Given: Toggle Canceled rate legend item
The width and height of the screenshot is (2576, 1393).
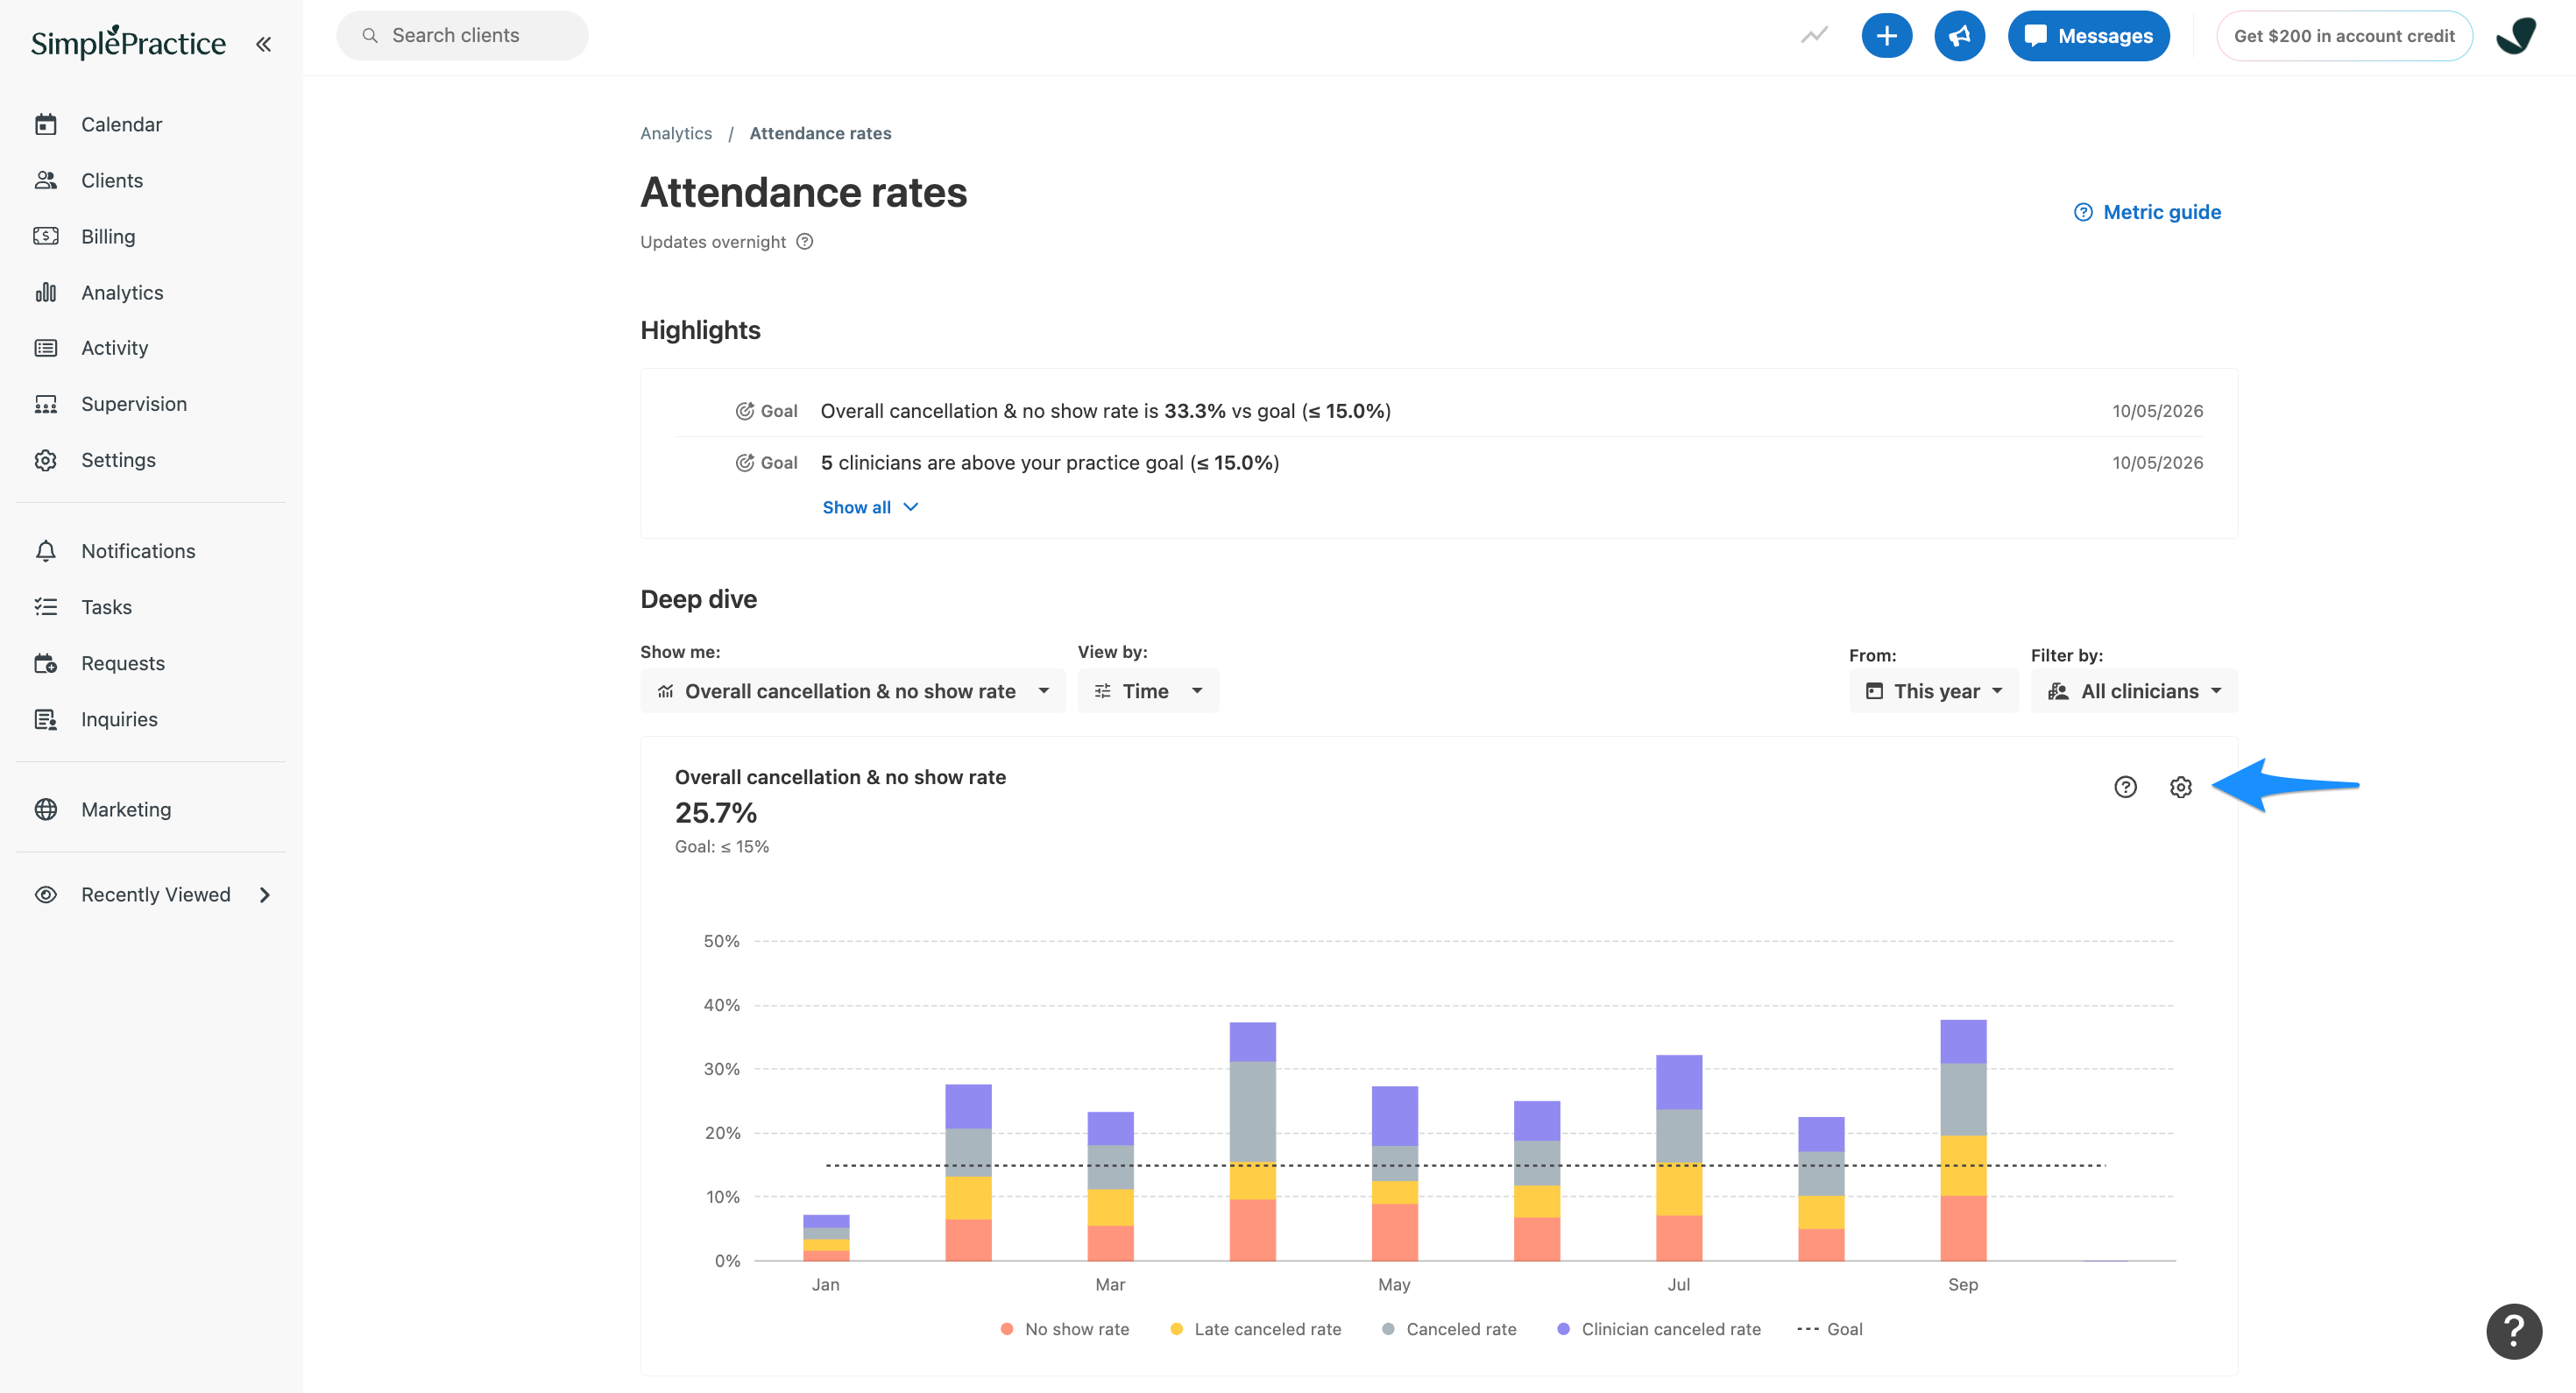Looking at the screenshot, I should click(1449, 1329).
